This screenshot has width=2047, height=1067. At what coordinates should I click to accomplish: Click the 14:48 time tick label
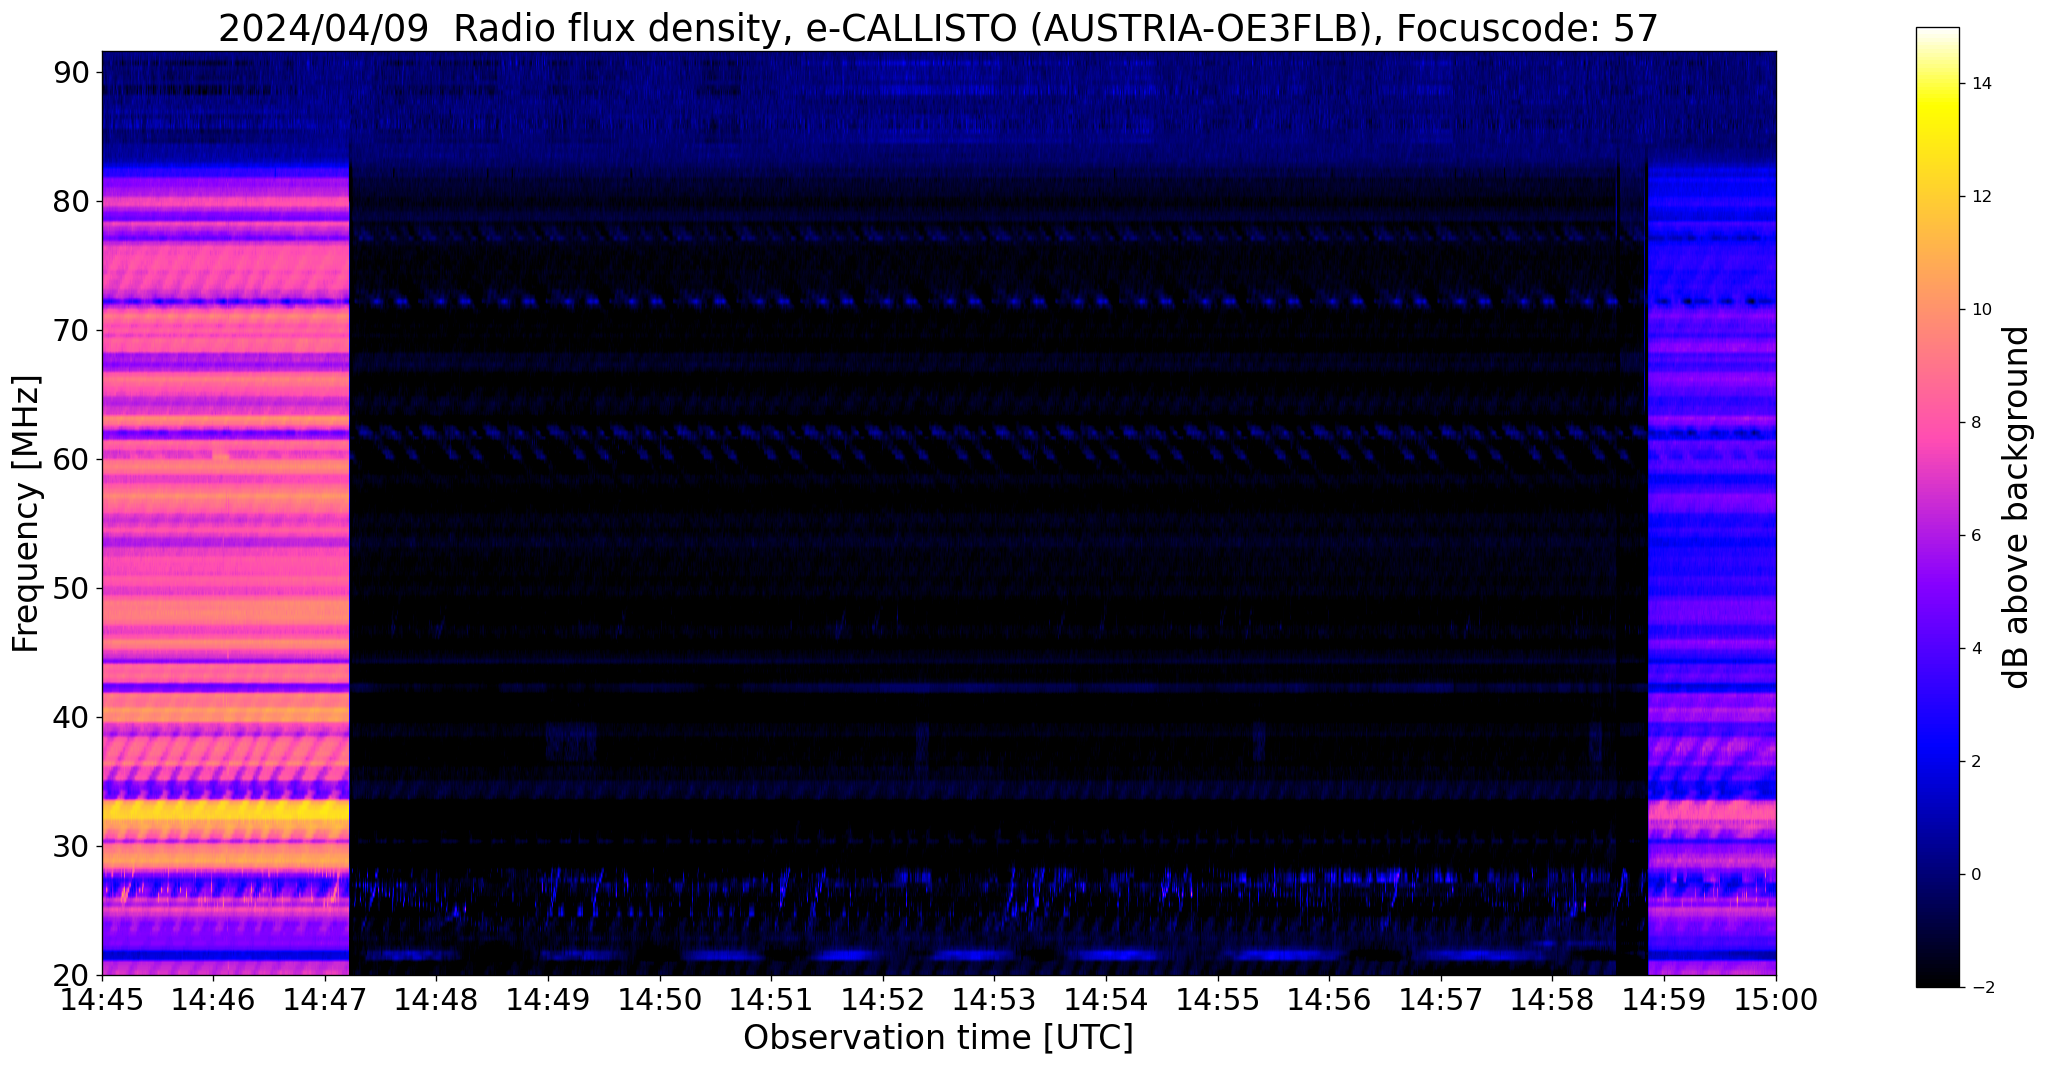(435, 999)
